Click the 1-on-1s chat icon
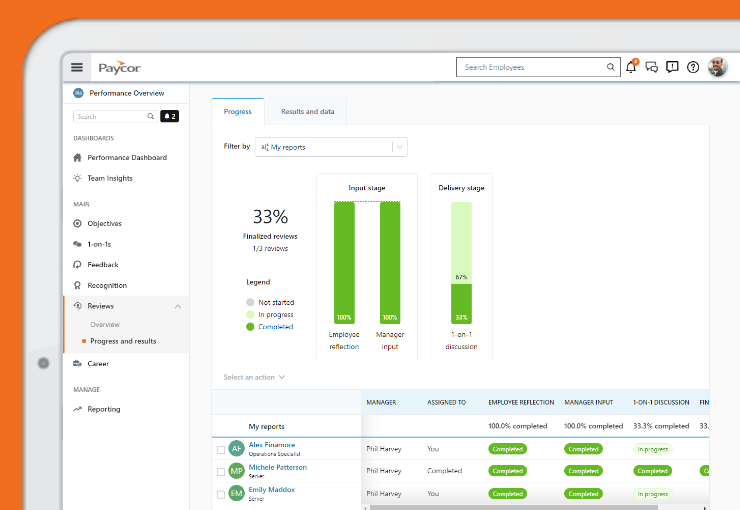 point(77,244)
